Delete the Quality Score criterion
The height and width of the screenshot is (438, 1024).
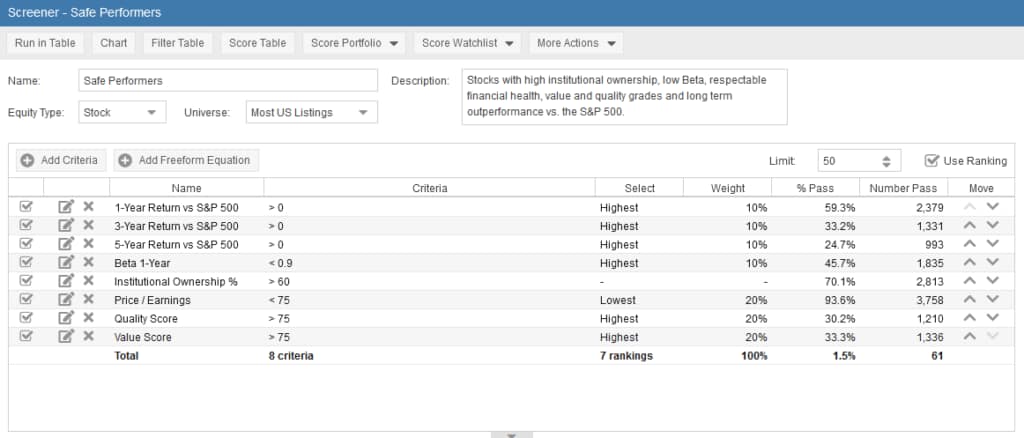coord(89,318)
